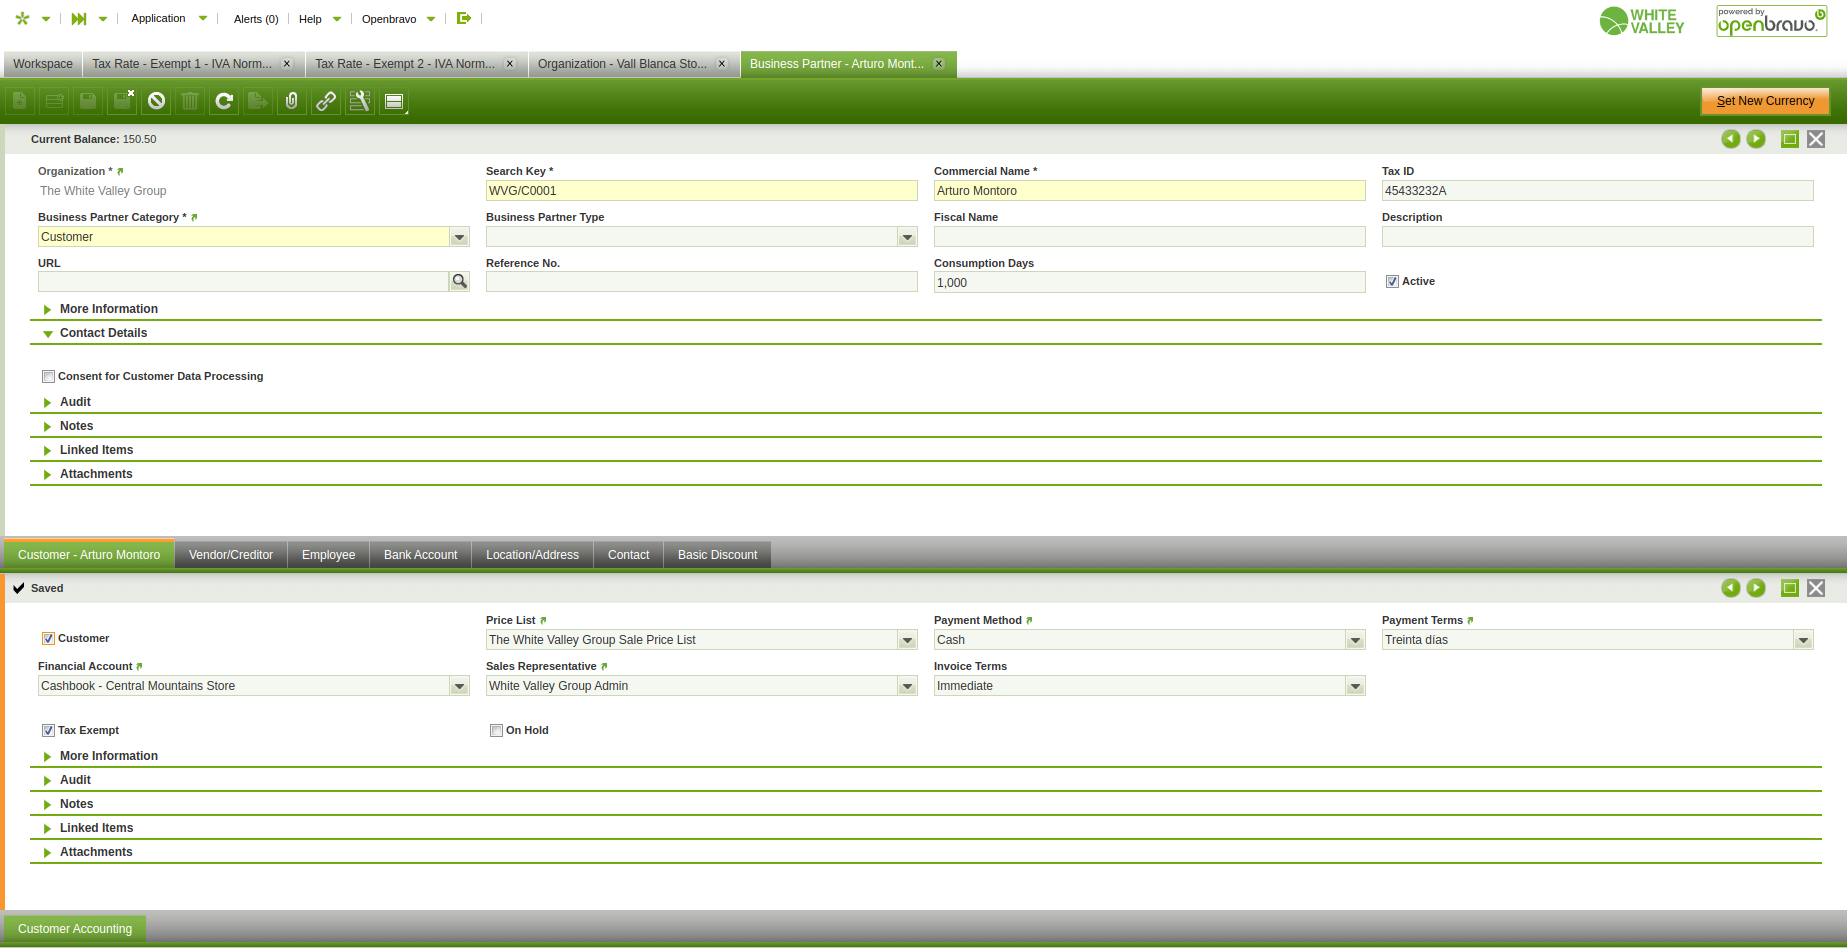The width and height of the screenshot is (1847, 948).
Task: Expand the top More Information section
Action: pos(108,309)
